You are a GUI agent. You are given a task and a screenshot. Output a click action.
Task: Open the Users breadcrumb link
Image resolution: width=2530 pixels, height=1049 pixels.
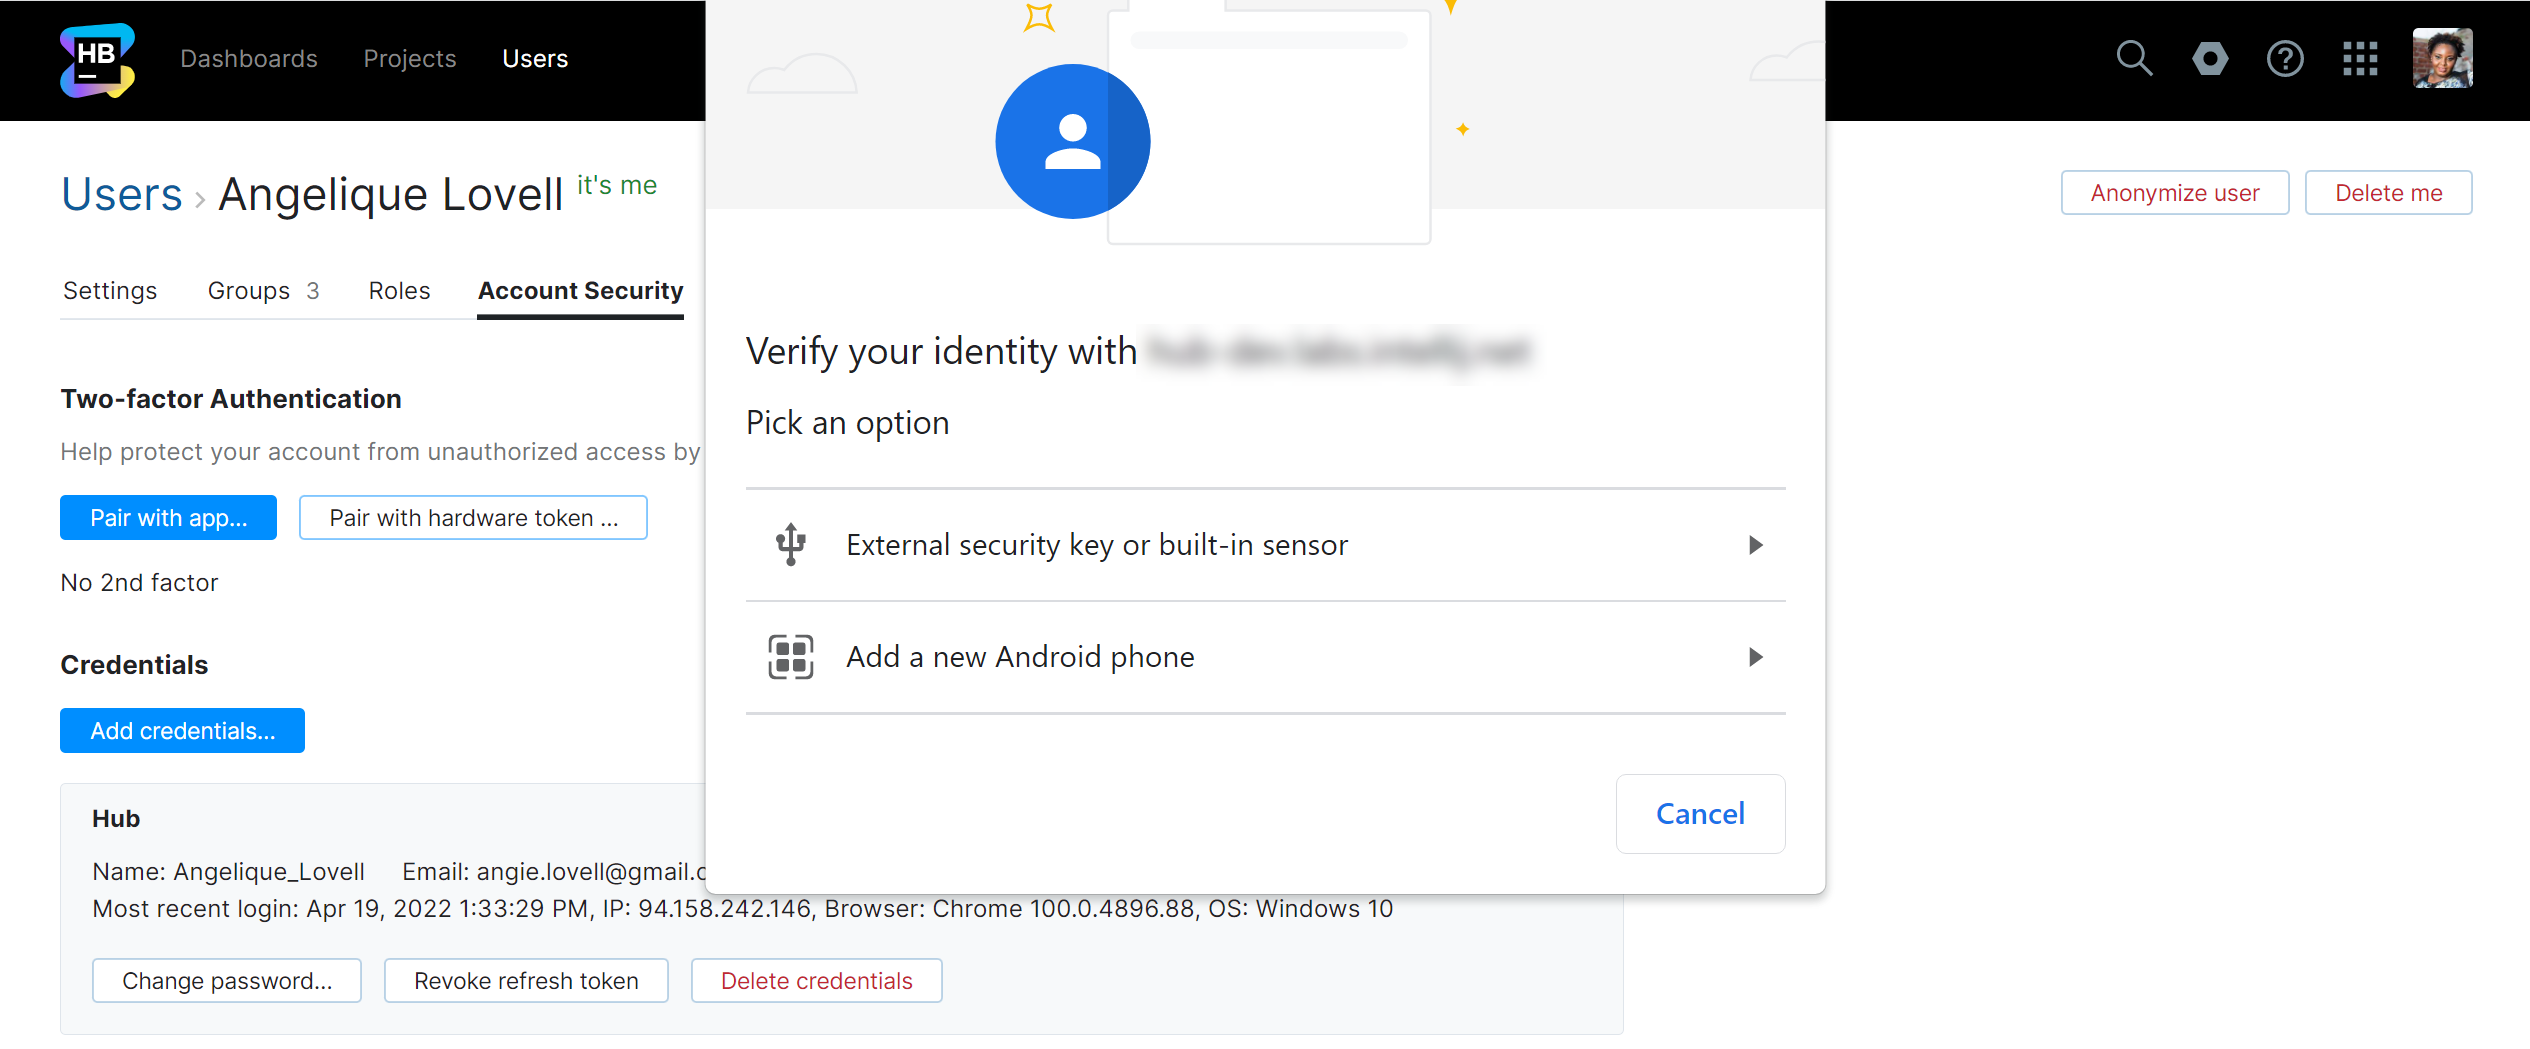(121, 194)
